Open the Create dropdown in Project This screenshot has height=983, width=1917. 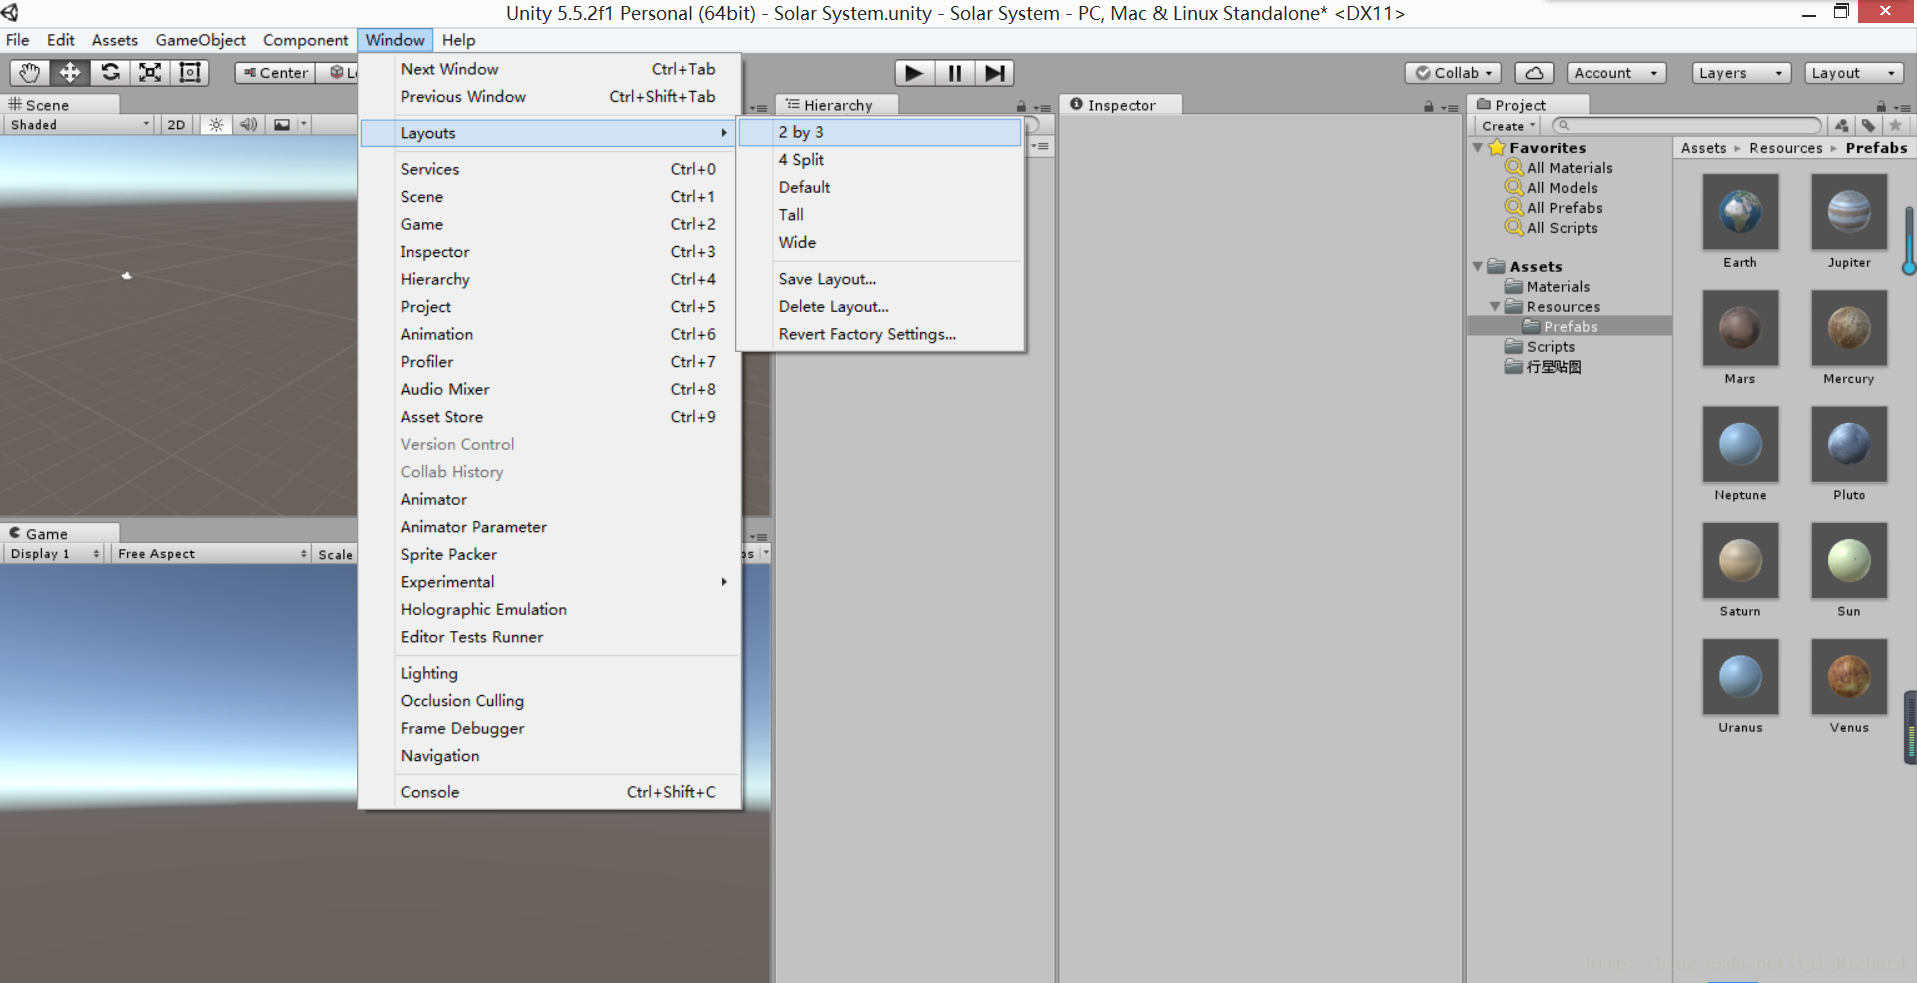coord(1507,126)
